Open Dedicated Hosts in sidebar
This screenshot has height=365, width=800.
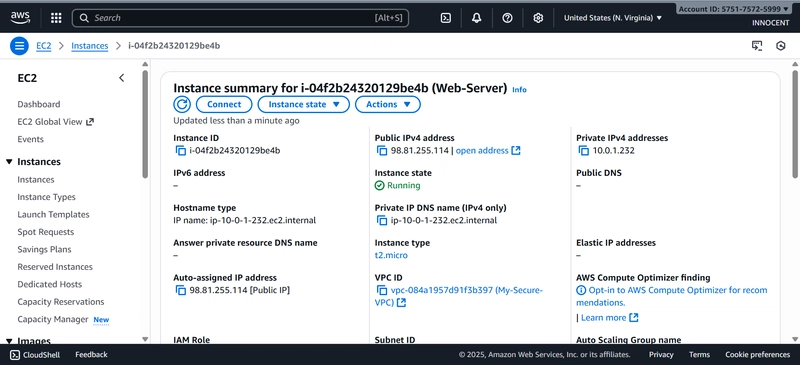(x=49, y=284)
